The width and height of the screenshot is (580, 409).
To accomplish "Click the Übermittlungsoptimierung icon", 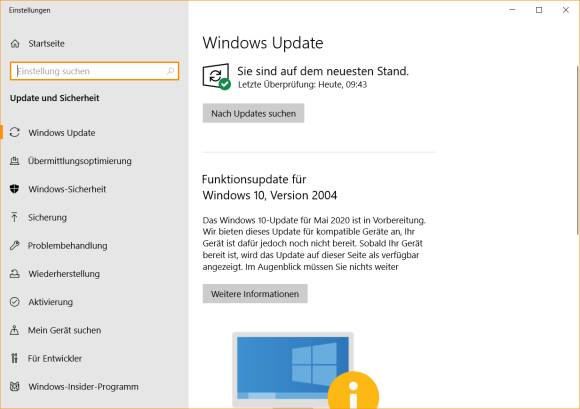I will [14, 161].
